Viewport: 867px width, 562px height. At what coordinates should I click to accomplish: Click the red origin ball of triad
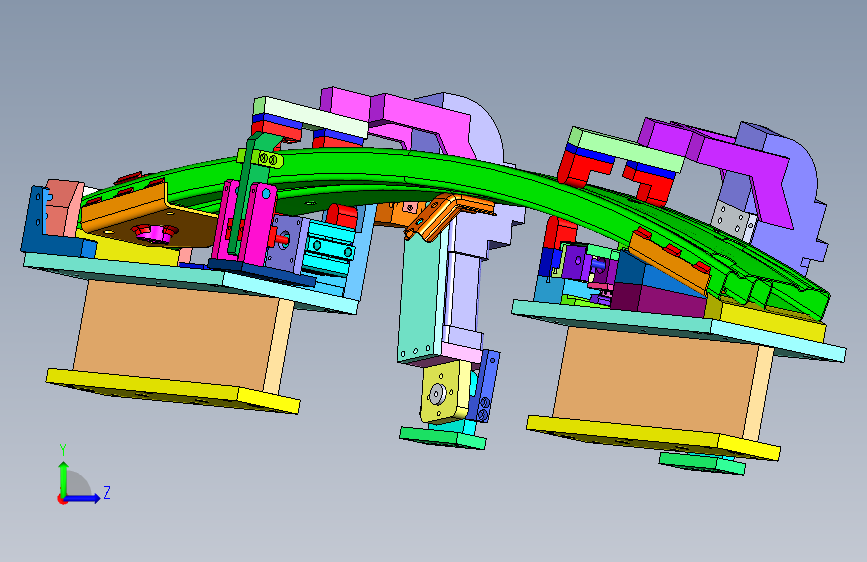[61, 499]
